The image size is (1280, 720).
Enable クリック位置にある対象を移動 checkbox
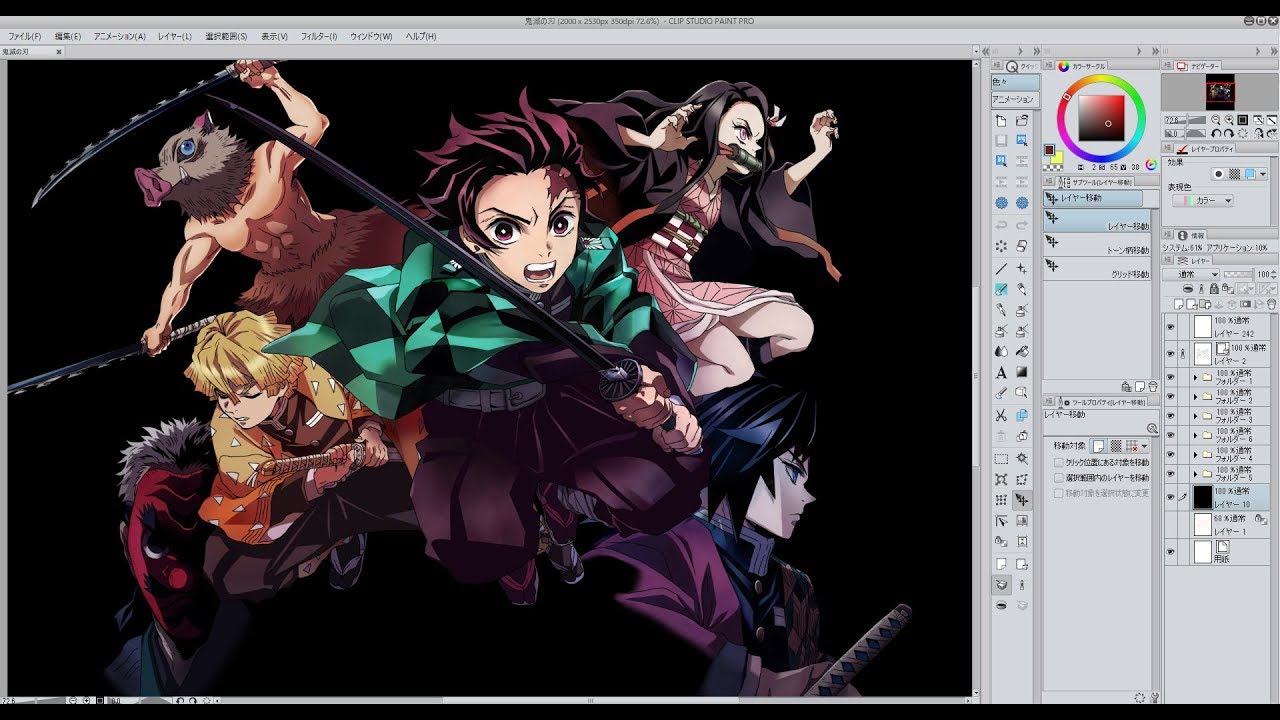click(1058, 463)
